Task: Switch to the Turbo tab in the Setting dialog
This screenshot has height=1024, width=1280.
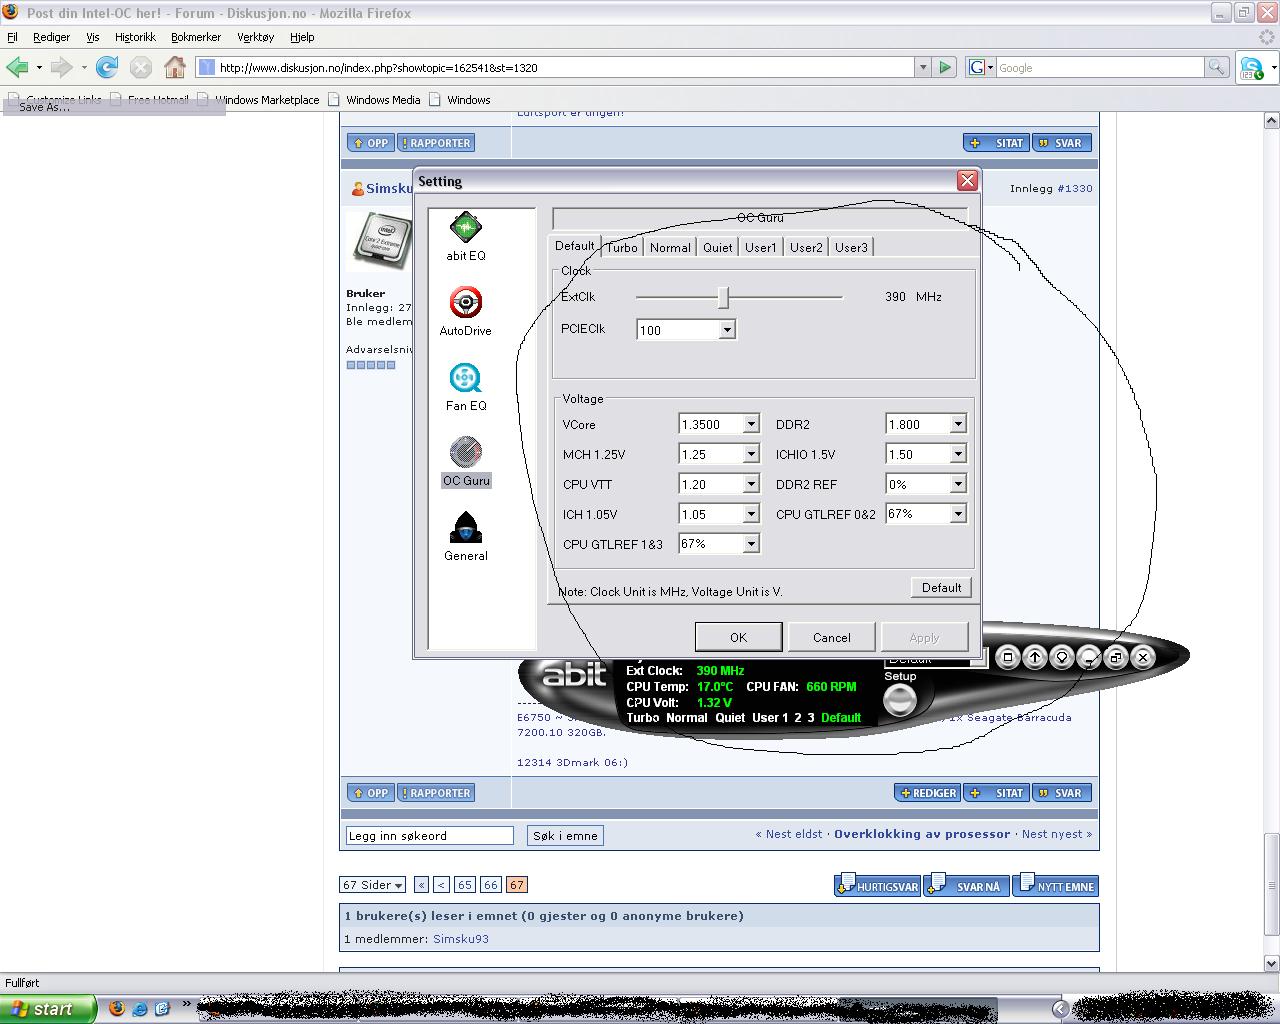Action: pyautogui.click(x=622, y=247)
